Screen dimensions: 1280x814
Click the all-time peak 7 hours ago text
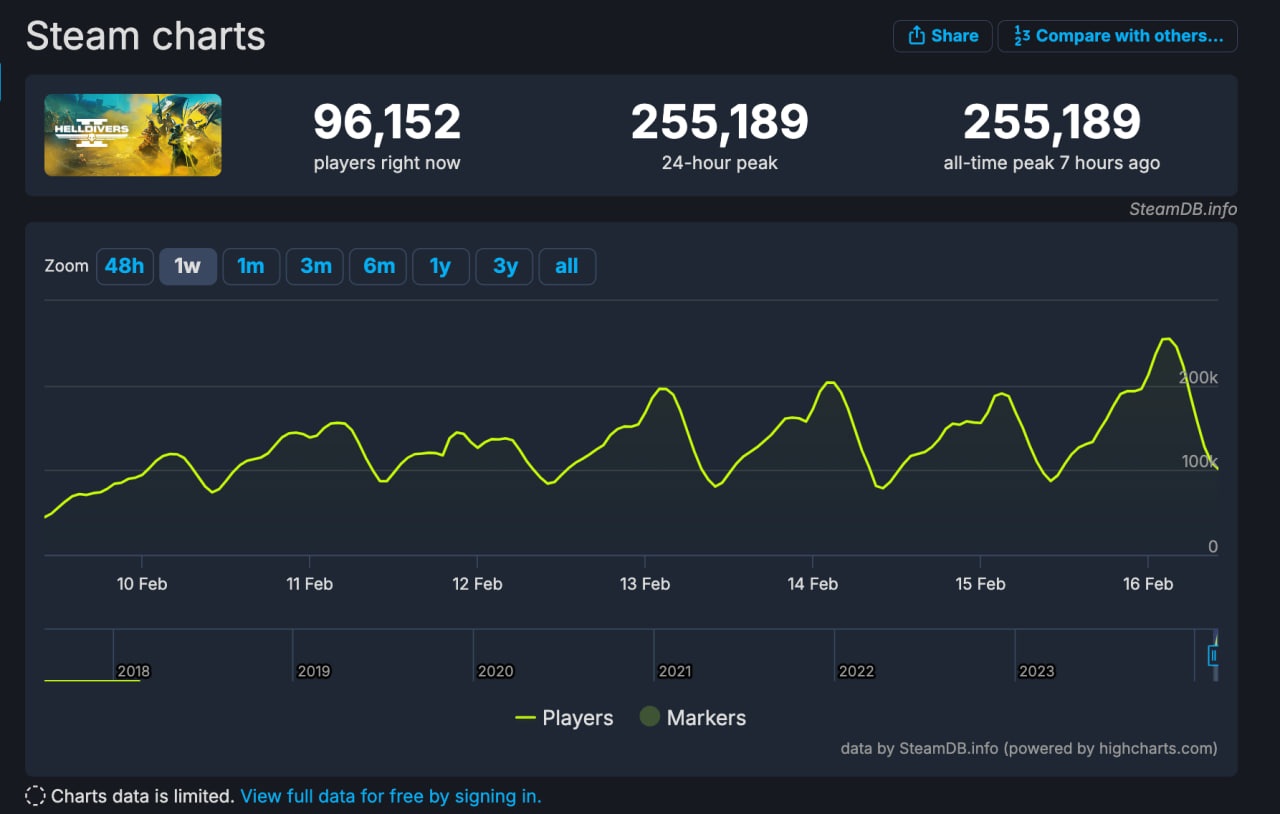coord(1052,163)
